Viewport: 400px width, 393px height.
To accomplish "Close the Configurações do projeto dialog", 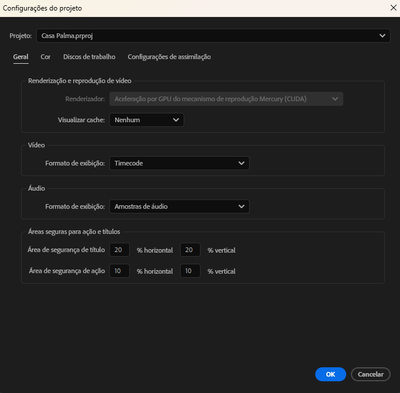I will pyautogui.click(x=393, y=8).
